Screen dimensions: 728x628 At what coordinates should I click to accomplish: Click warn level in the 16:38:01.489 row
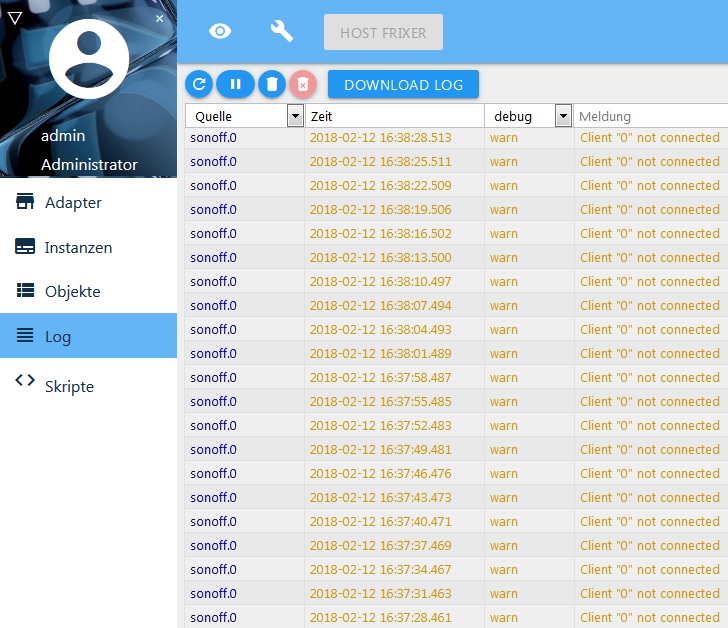coord(504,354)
